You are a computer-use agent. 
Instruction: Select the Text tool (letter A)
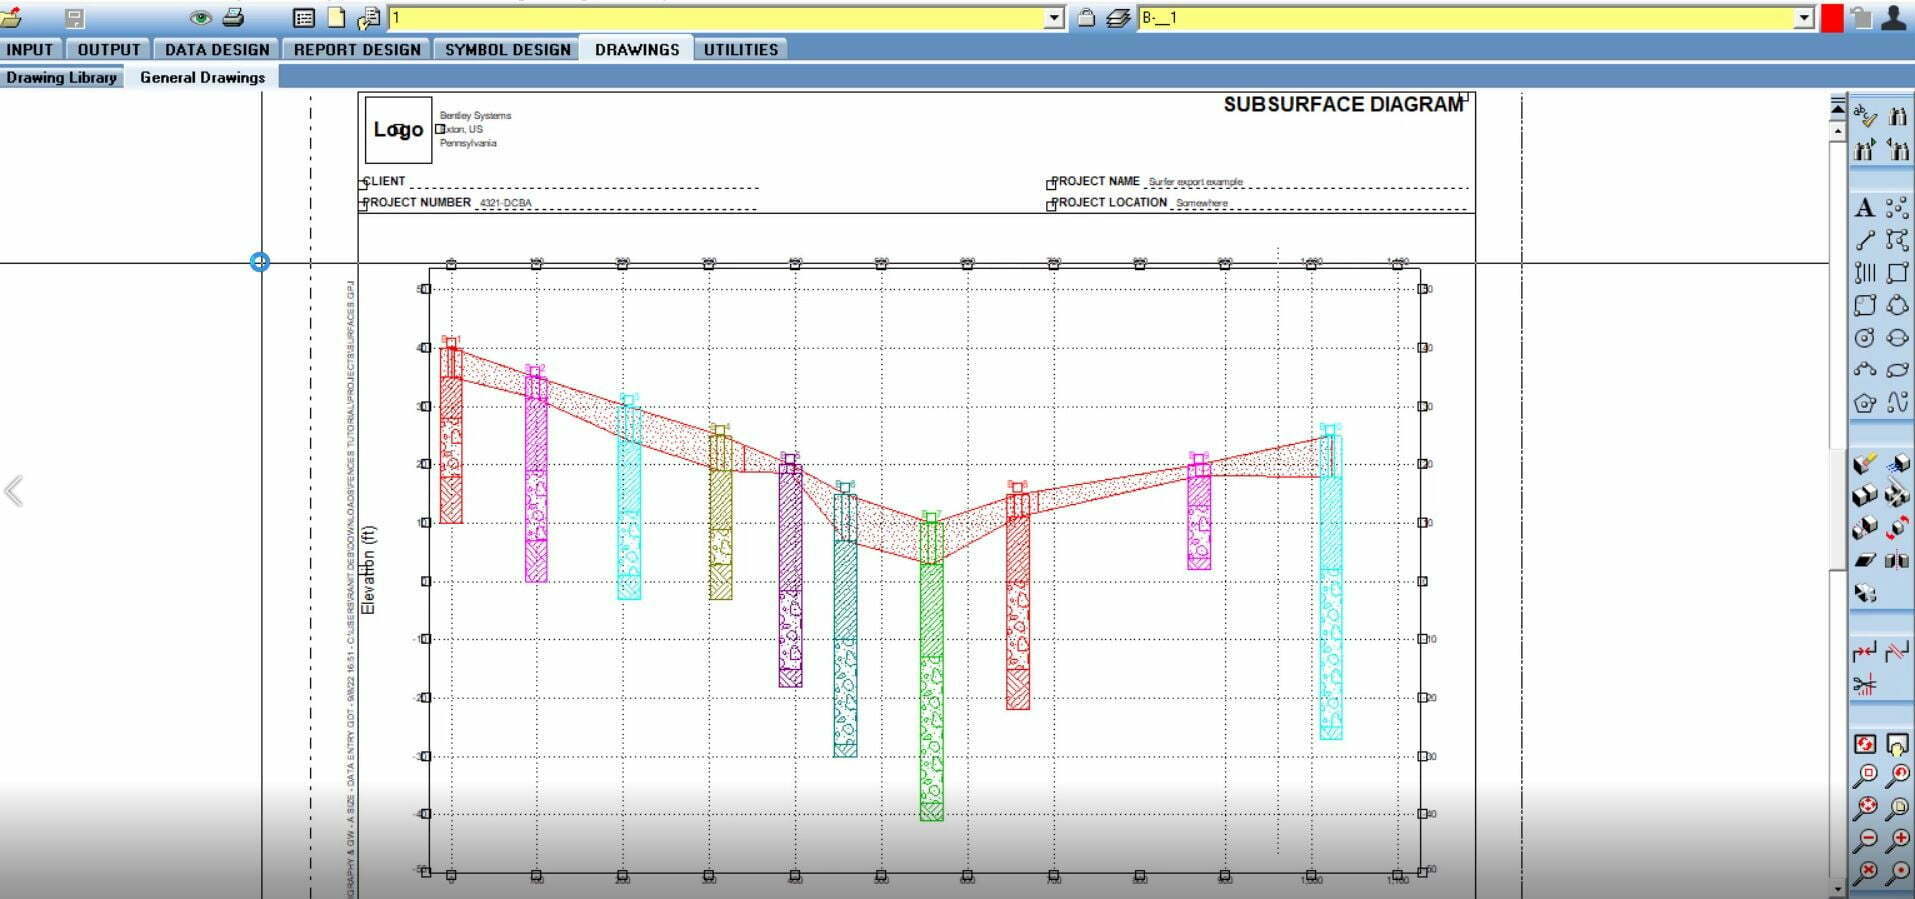[x=1864, y=208]
